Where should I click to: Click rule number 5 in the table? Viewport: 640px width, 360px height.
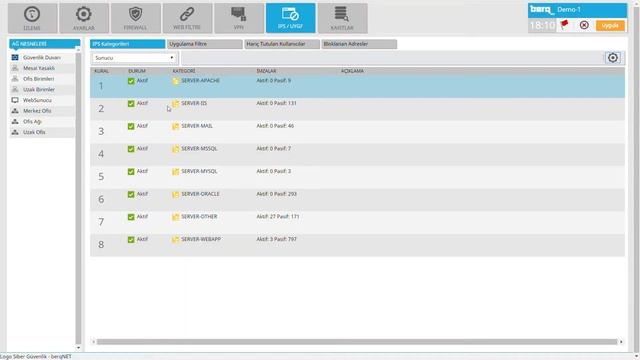coord(101,177)
